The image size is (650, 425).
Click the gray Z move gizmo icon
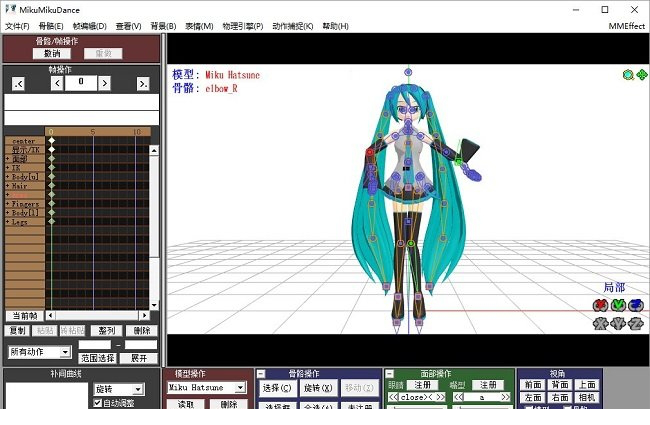pyautogui.click(x=636, y=323)
